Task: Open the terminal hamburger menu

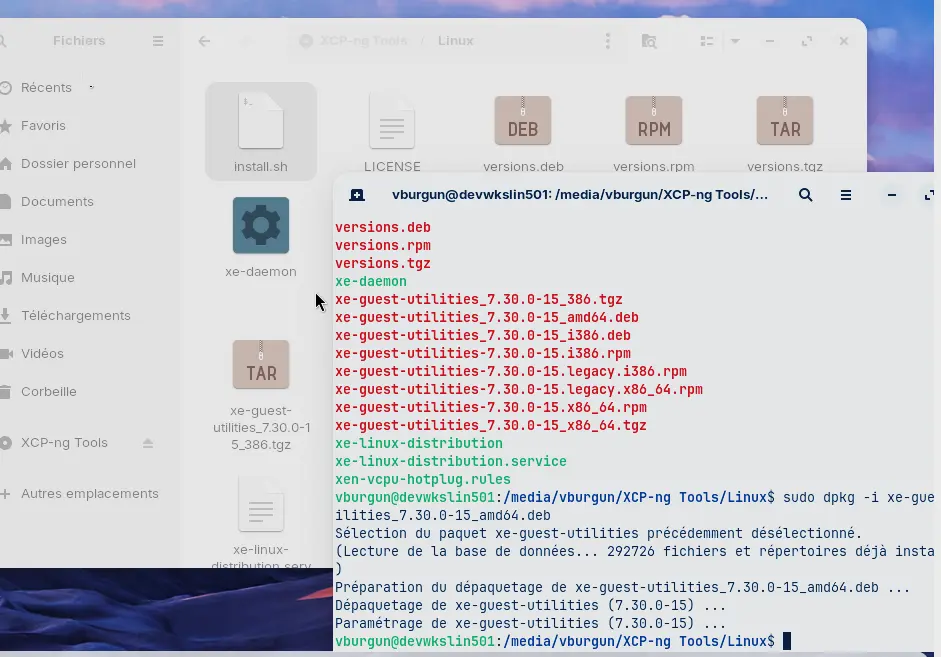Action: click(x=846, y=195)
